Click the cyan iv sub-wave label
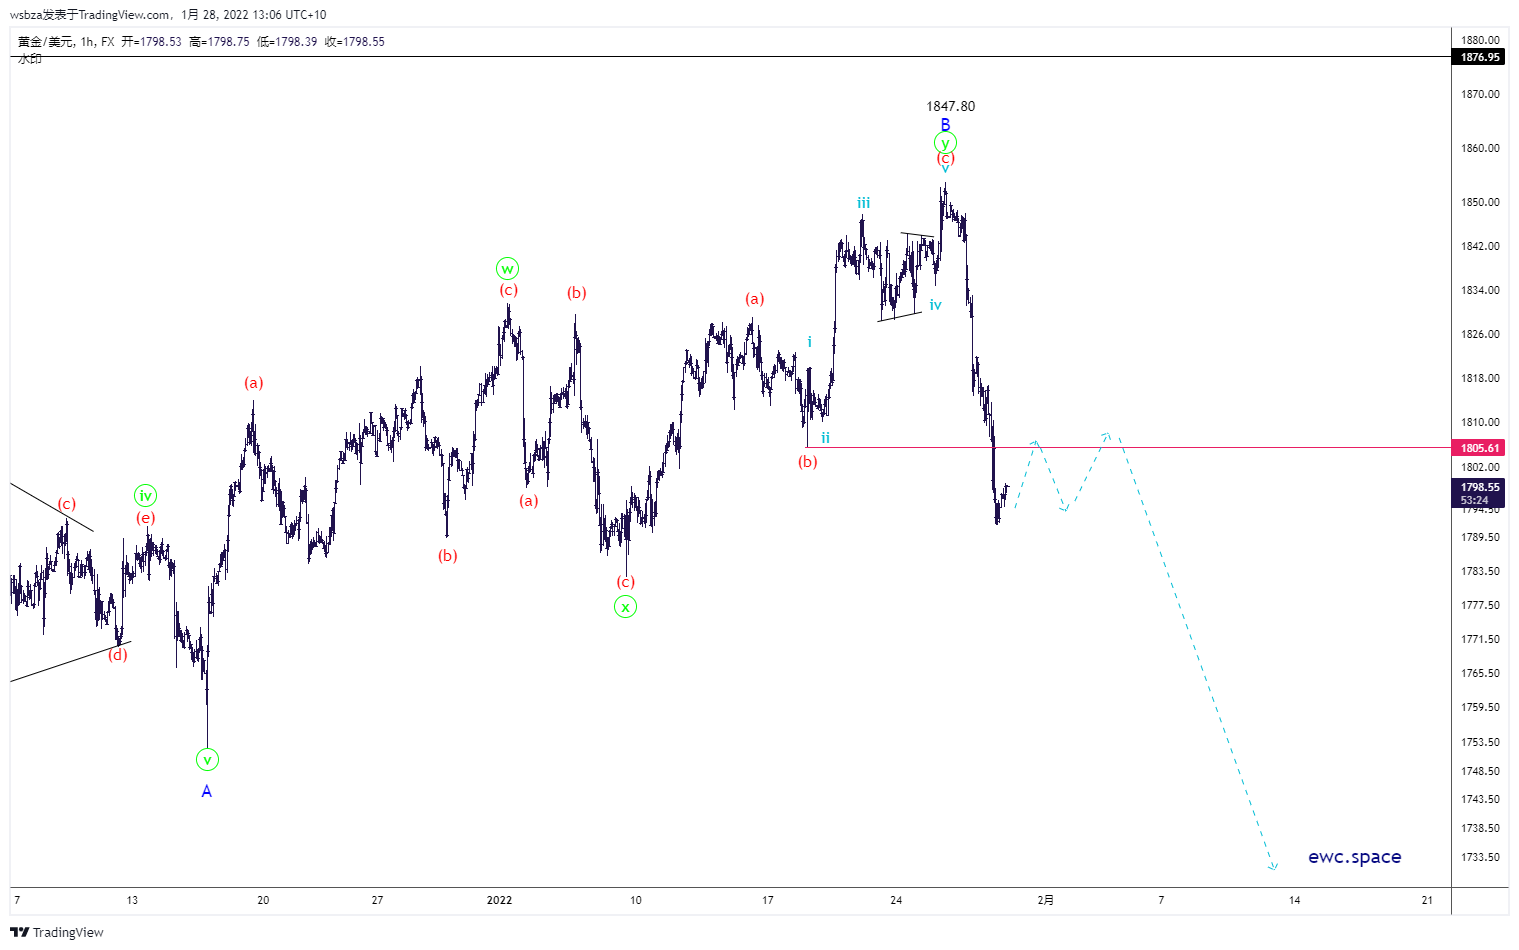Image resolution: width=1519 pixels, height=950 pixels. click(x=935, y=305)
